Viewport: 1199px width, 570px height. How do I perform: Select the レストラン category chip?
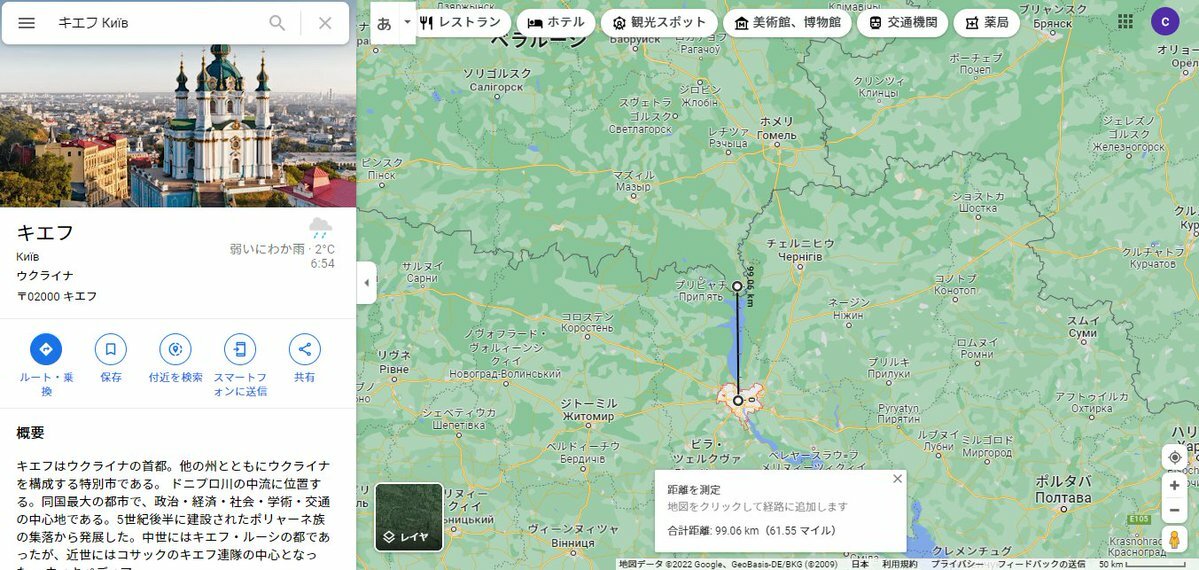(463, 23)
